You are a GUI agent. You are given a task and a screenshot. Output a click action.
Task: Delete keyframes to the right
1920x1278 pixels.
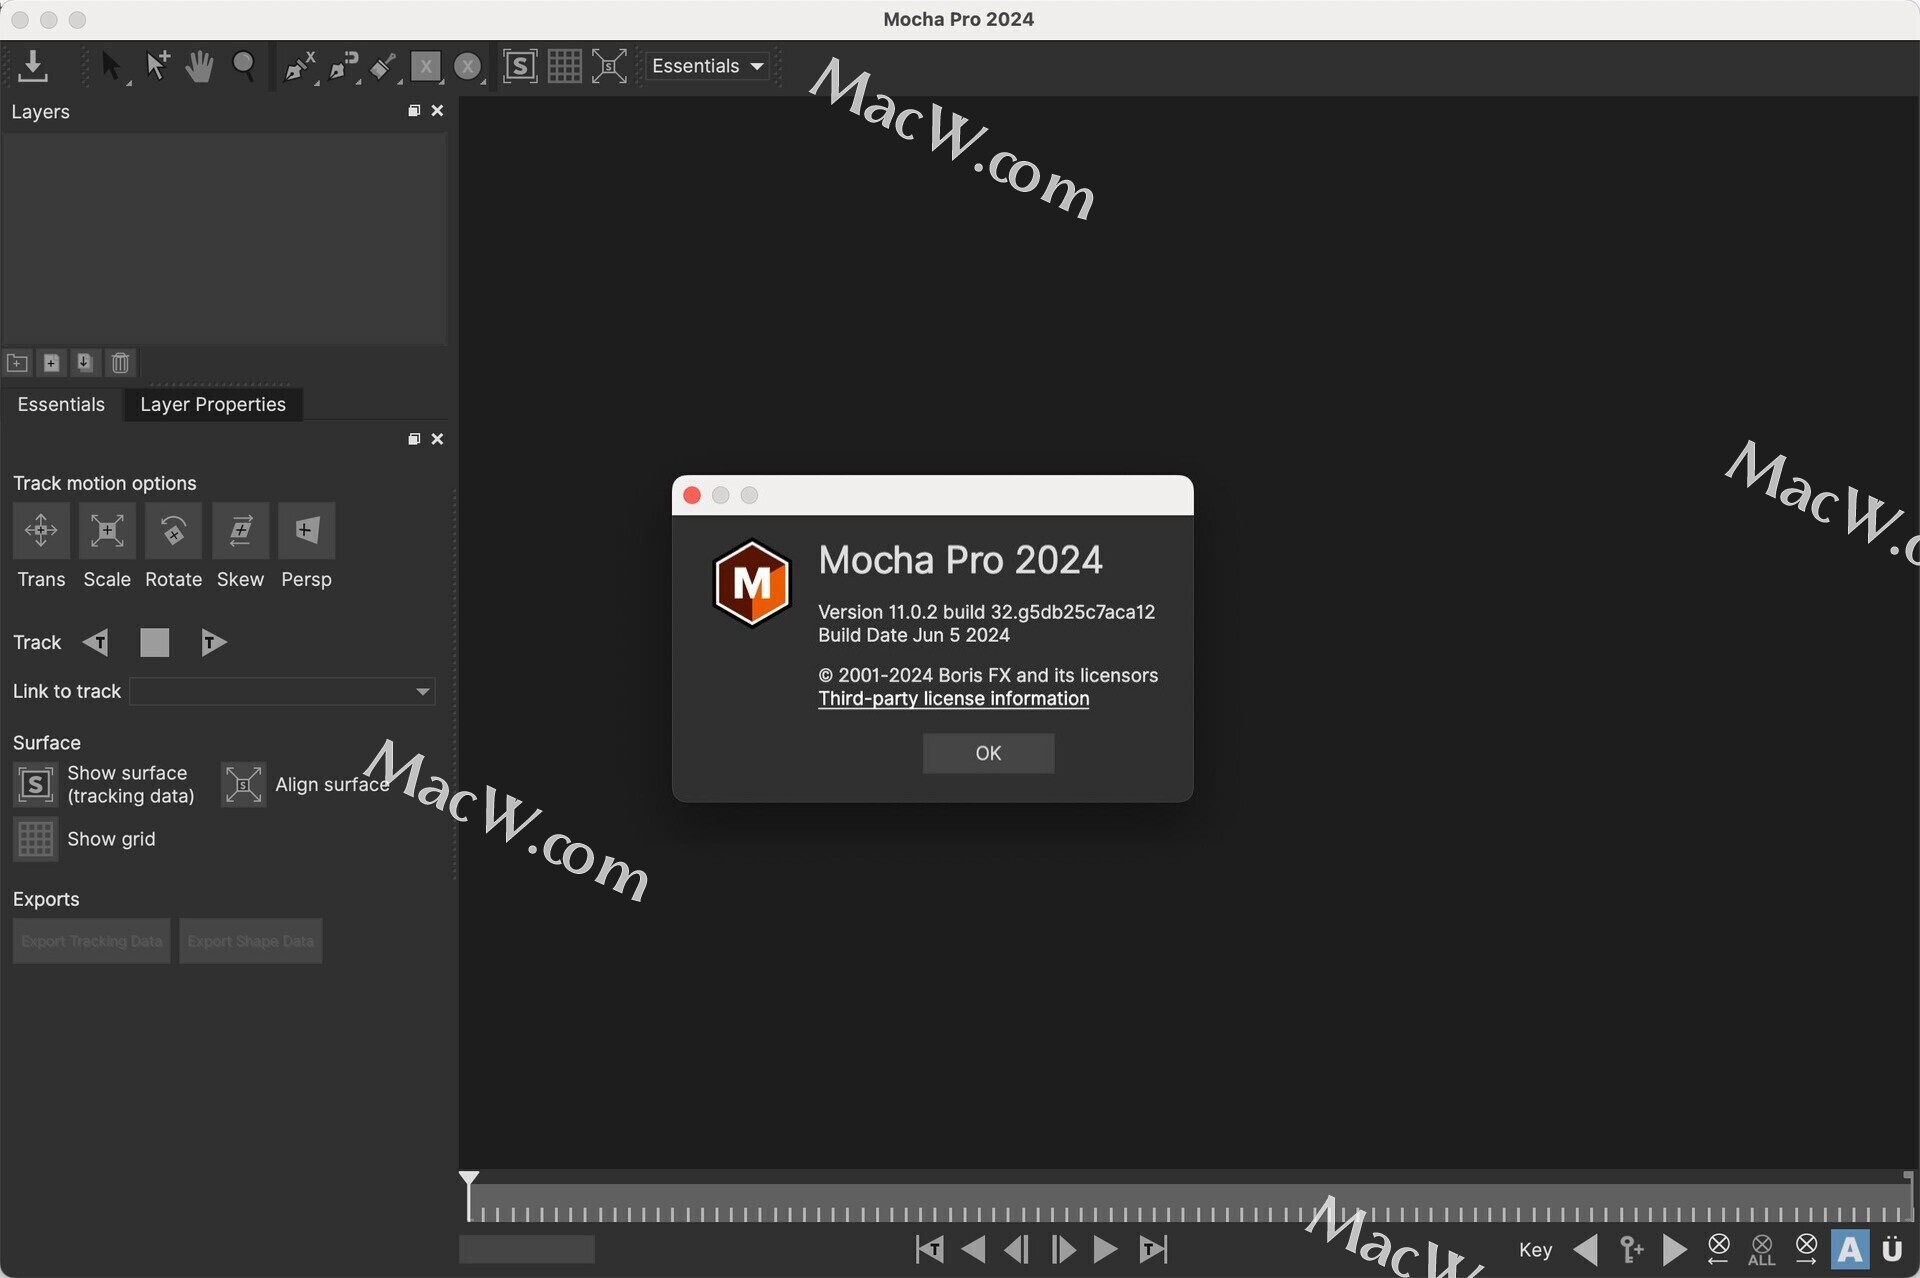(x=1806, y=1250)
